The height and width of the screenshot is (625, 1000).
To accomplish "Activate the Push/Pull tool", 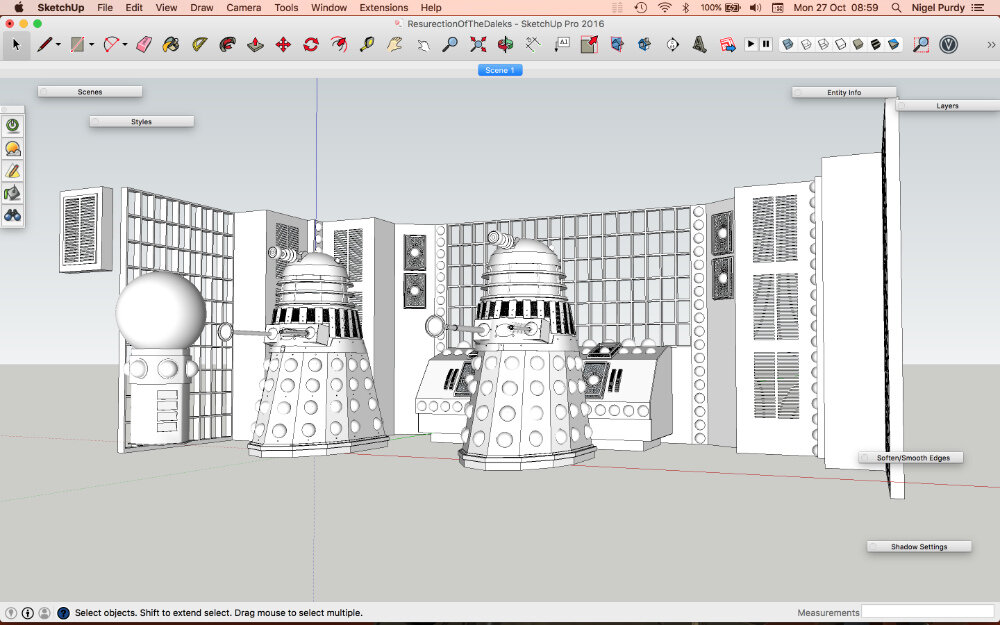I will tap(253, 44).
